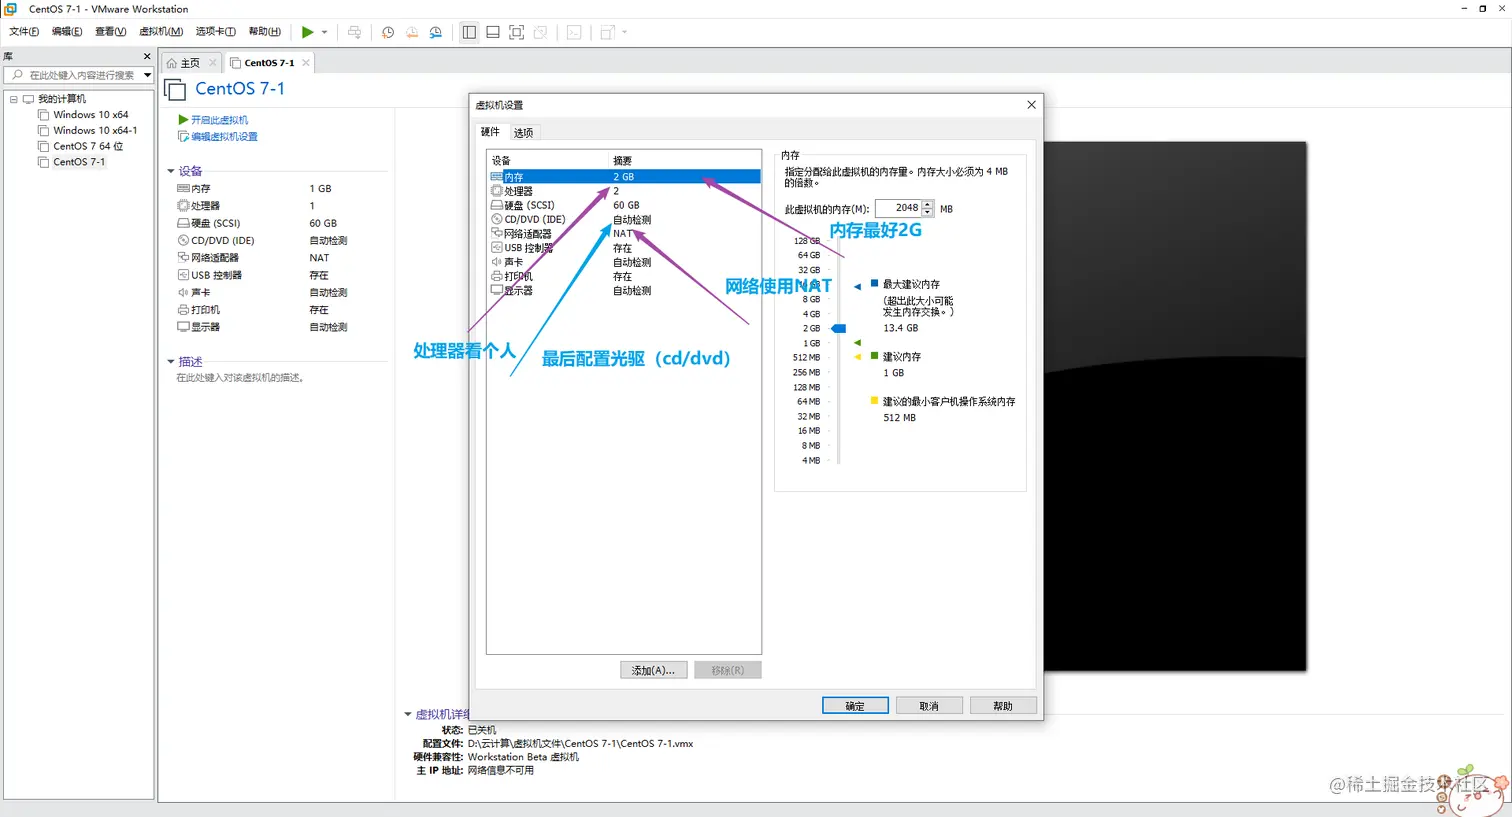The image size is (1512, 817).
Task: Click the 网络适配器 icon in summary page
Action: [183, 258]
